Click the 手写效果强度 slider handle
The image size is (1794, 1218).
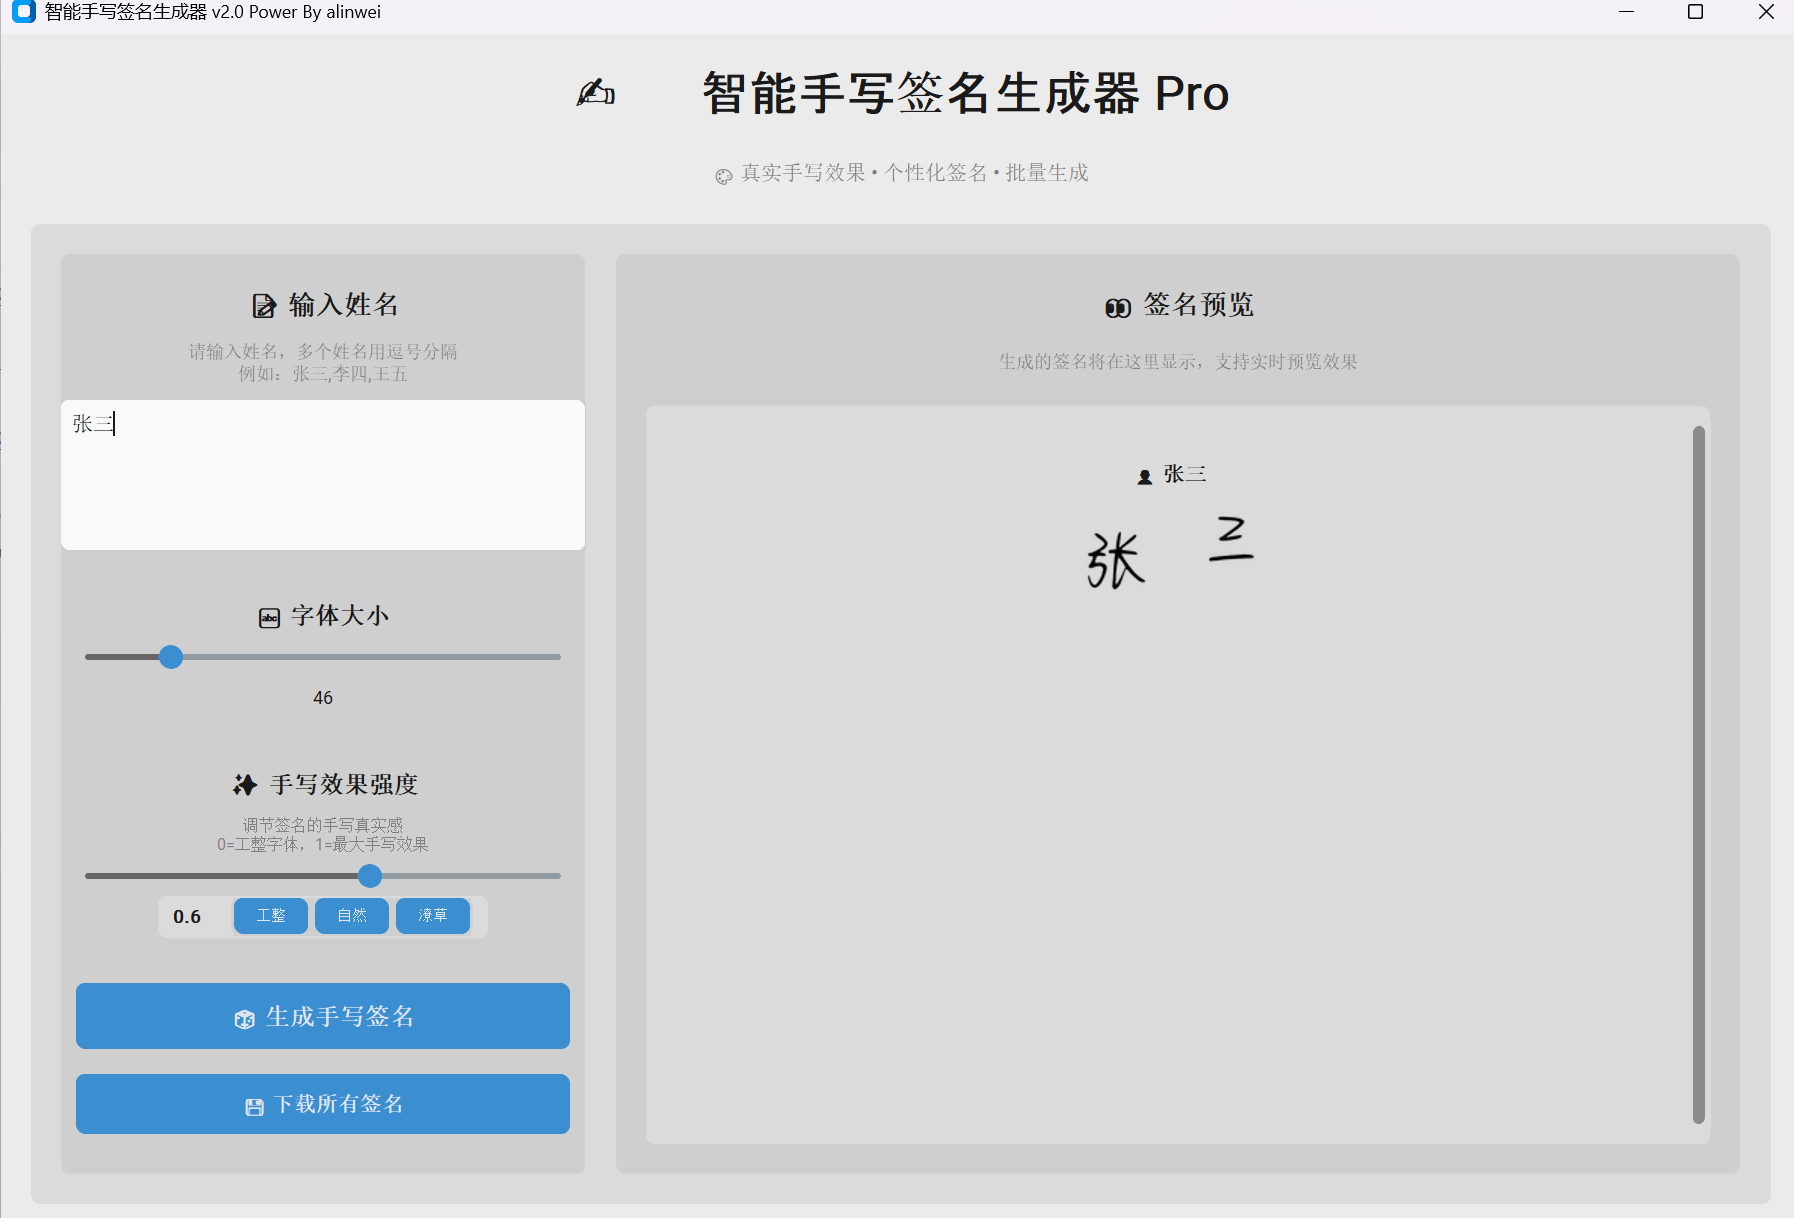(370, 876)
